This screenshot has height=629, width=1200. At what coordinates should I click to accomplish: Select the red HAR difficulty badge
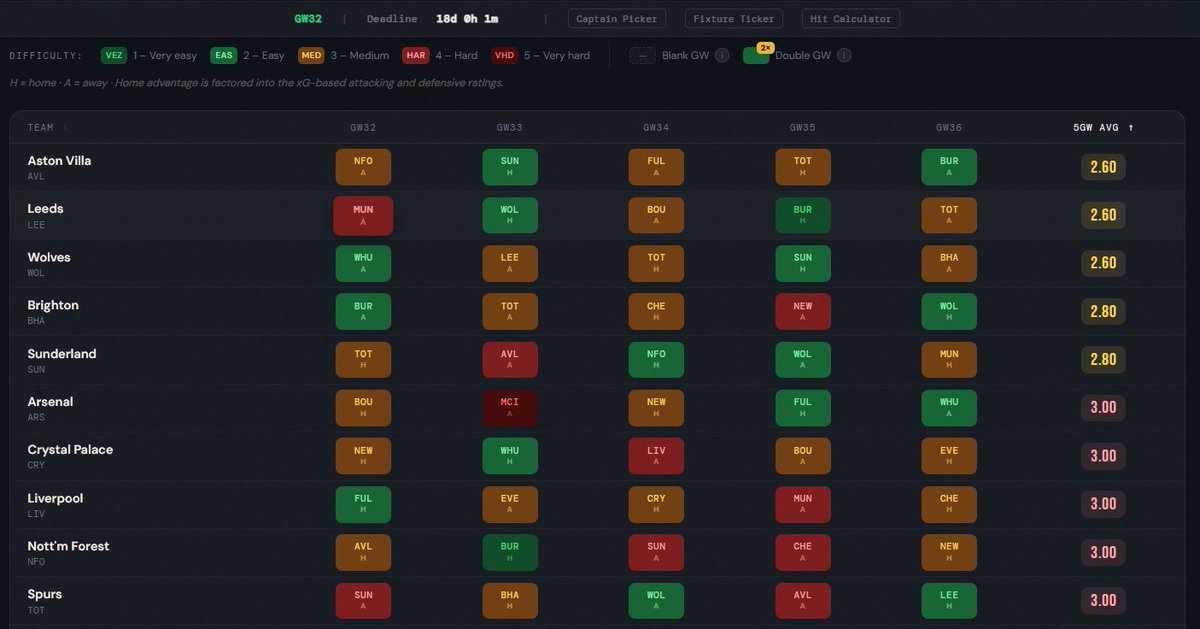pos(416,56)
